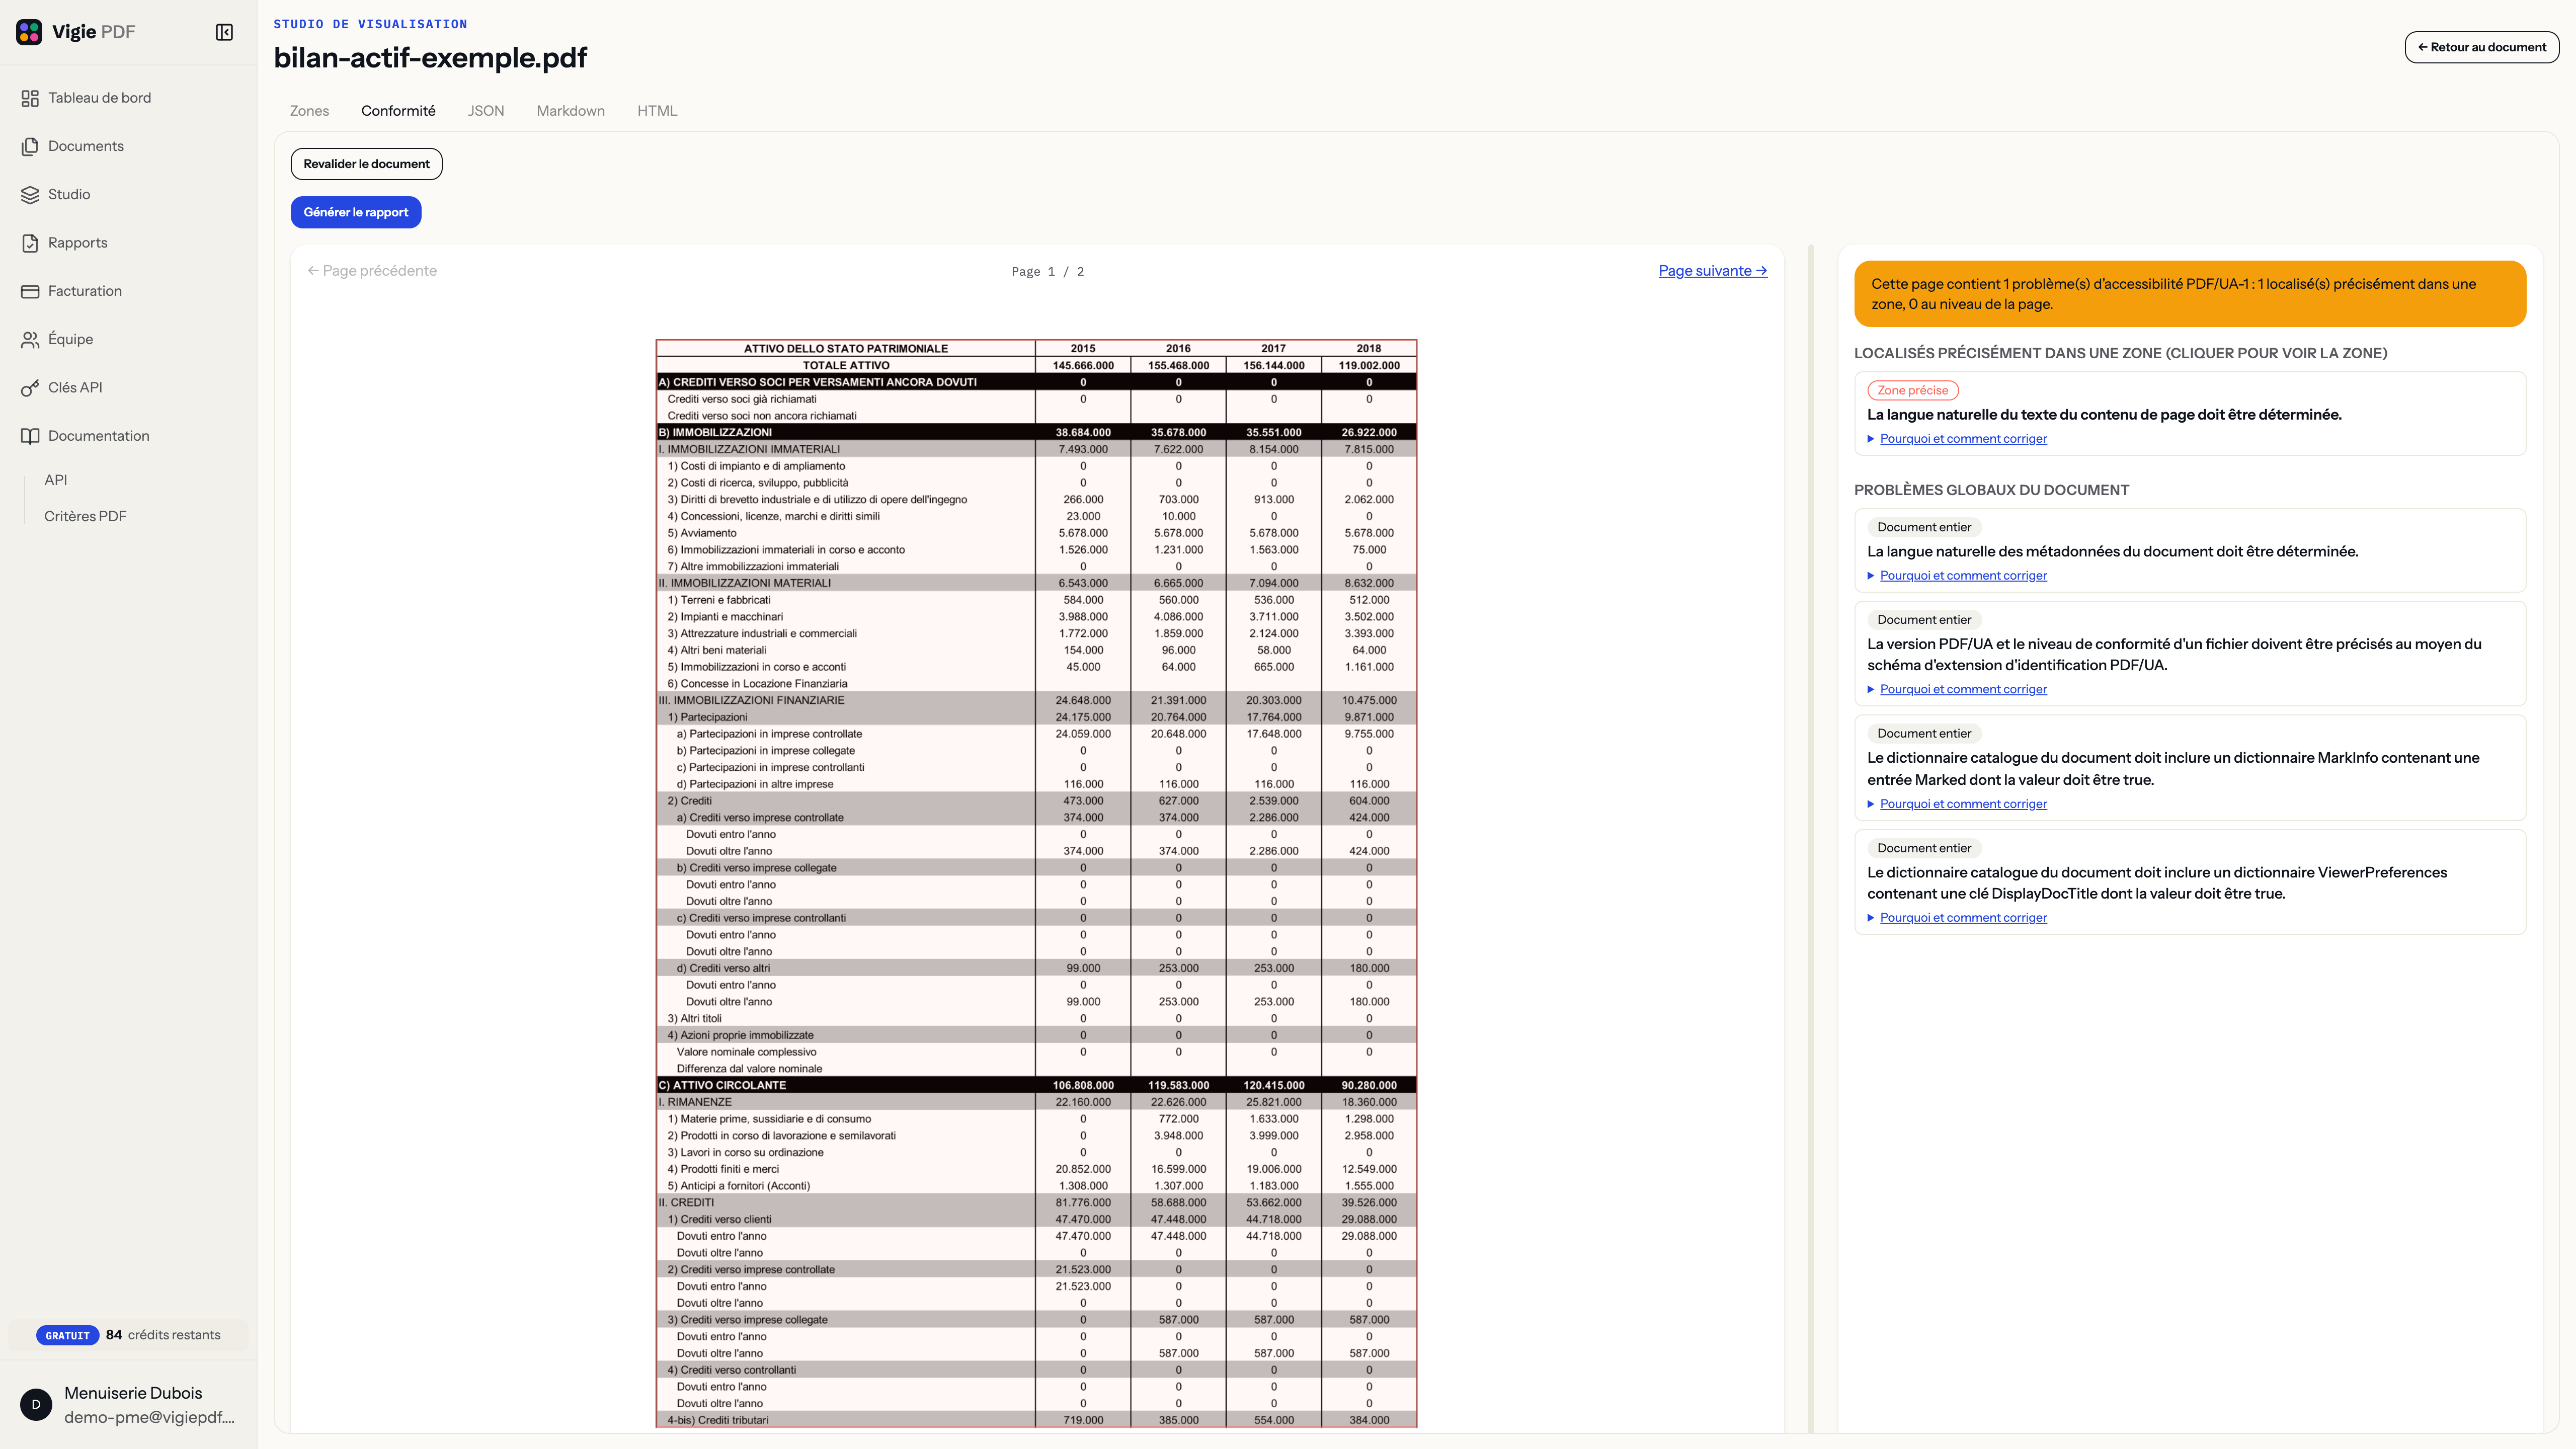Click 'PROBLÈMES GLOBAUX DU DOCUMENT' heading
This screenshot has height=1449, width=2576.
1992,490
